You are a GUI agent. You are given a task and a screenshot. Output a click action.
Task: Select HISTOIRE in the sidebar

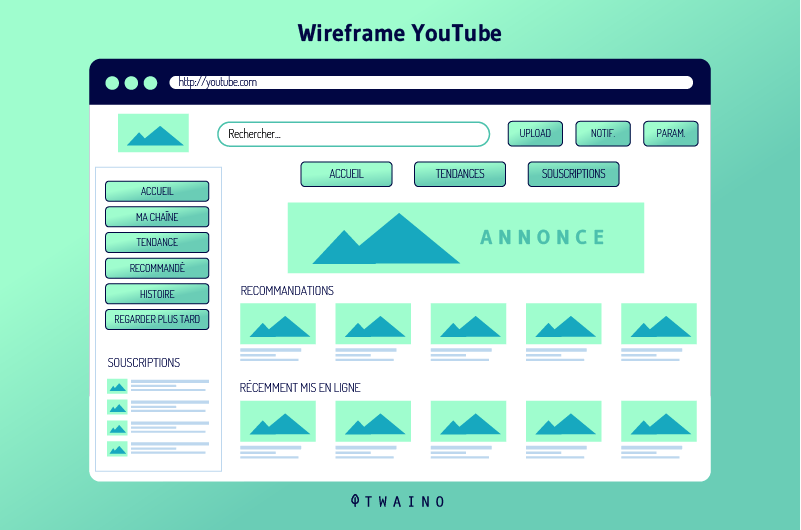click(x=157, y=294)
